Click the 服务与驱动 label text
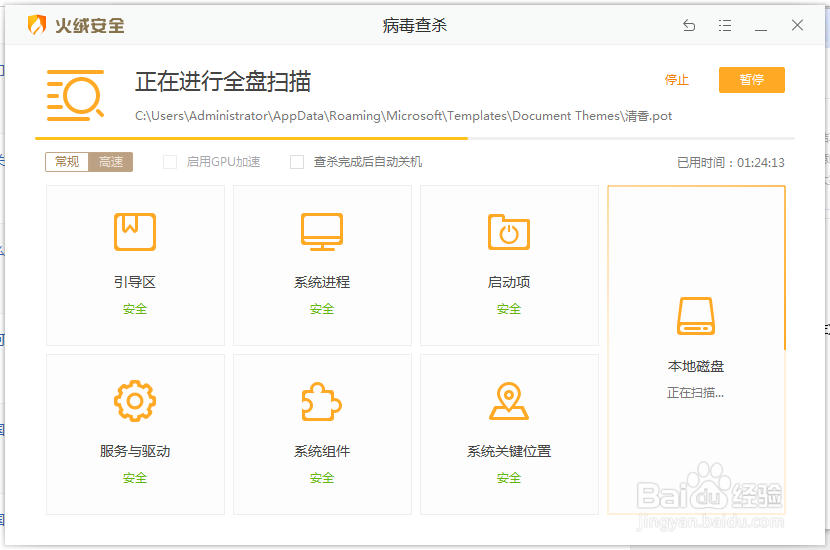This screenshot has width=830, height=550. (135, 451)
